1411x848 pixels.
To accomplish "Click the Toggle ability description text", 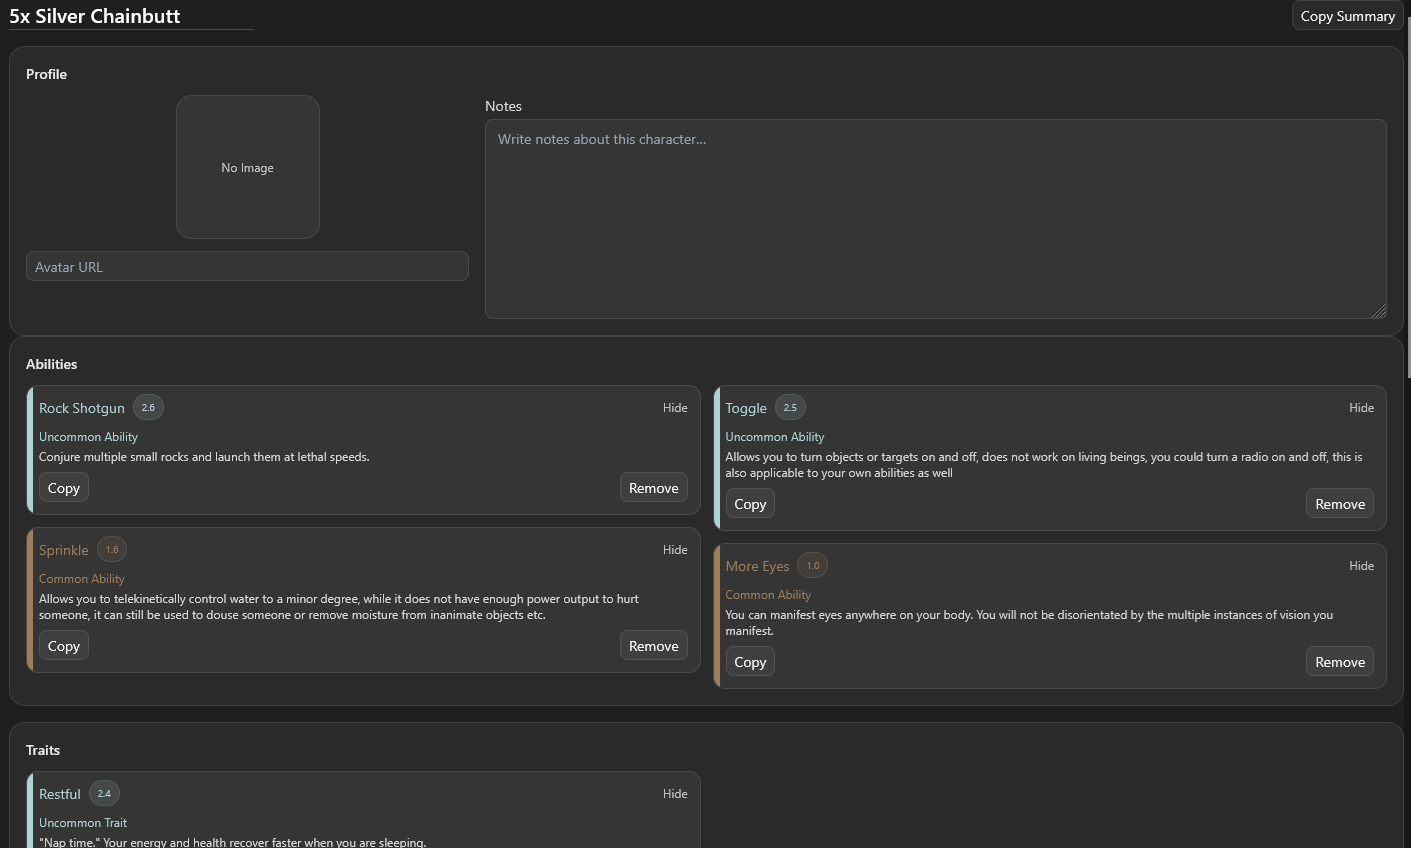I will click(1044, 465).
